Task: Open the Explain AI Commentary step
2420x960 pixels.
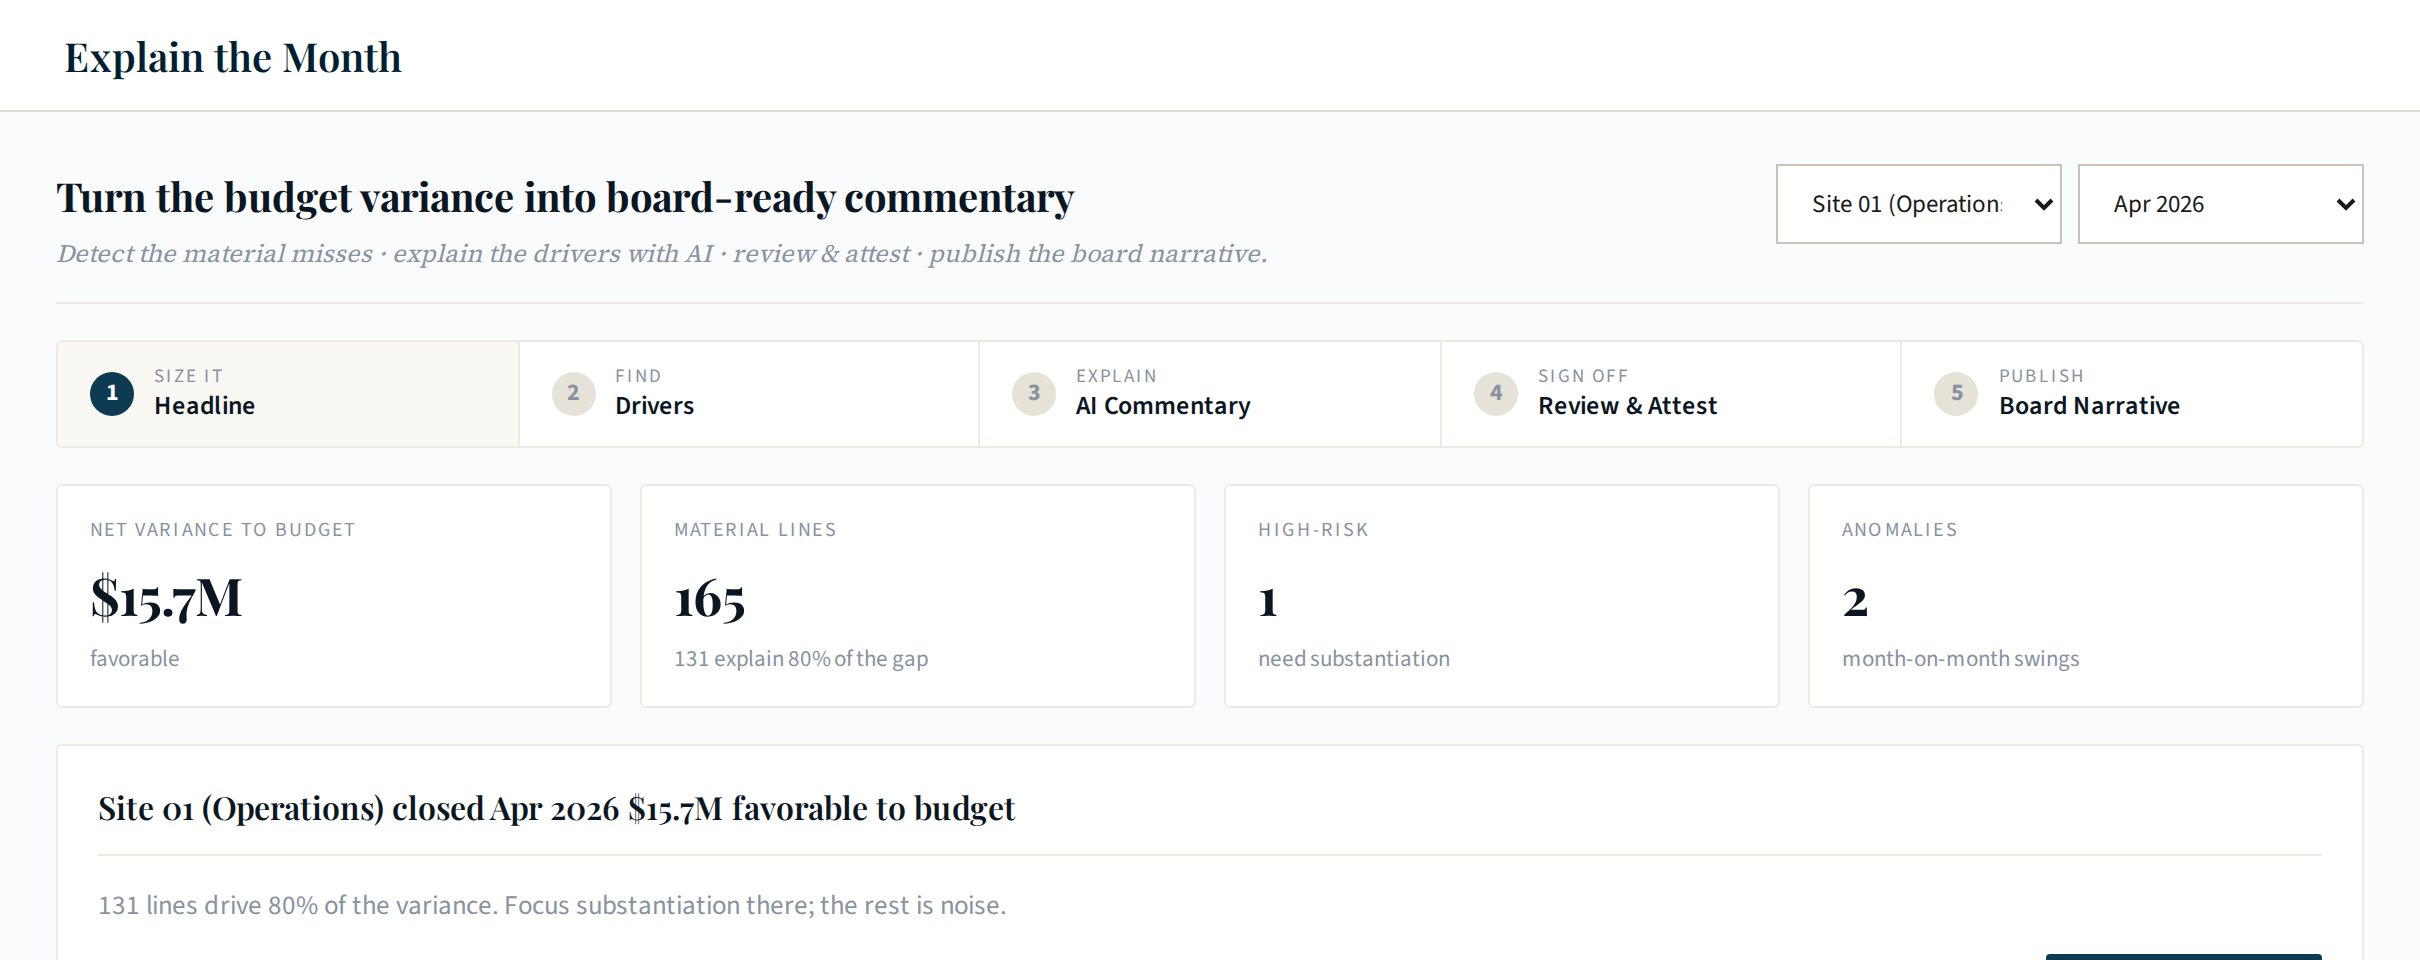Action: pos(1210,394)
